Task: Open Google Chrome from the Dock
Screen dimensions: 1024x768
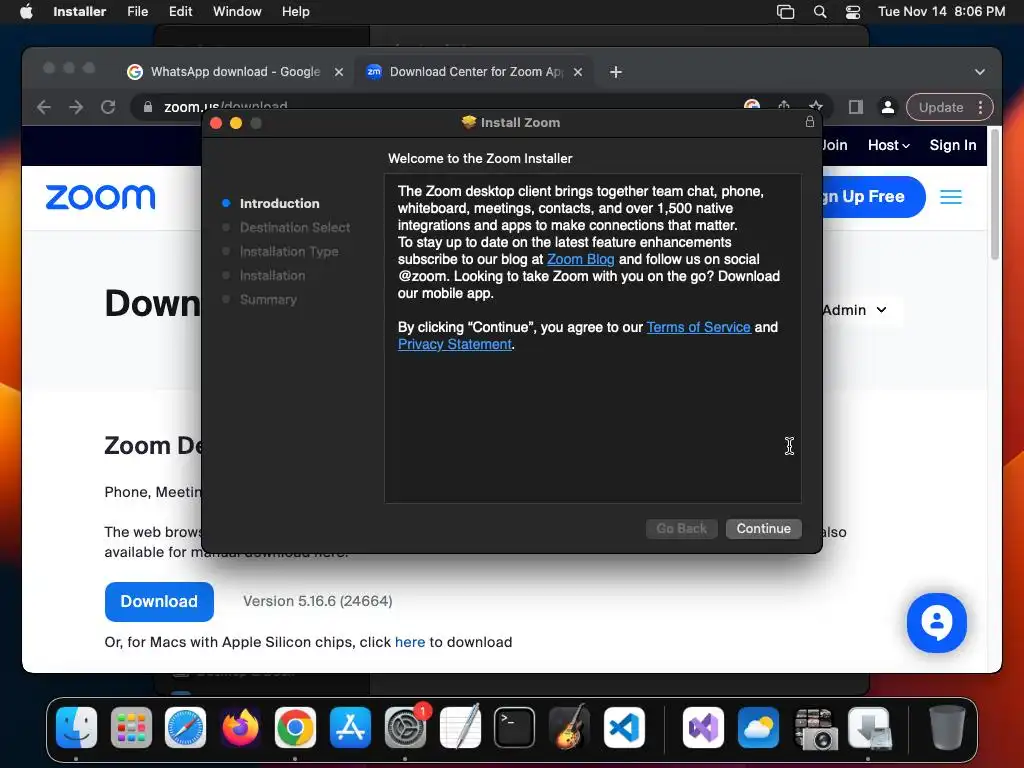Action: click(295, 727)
